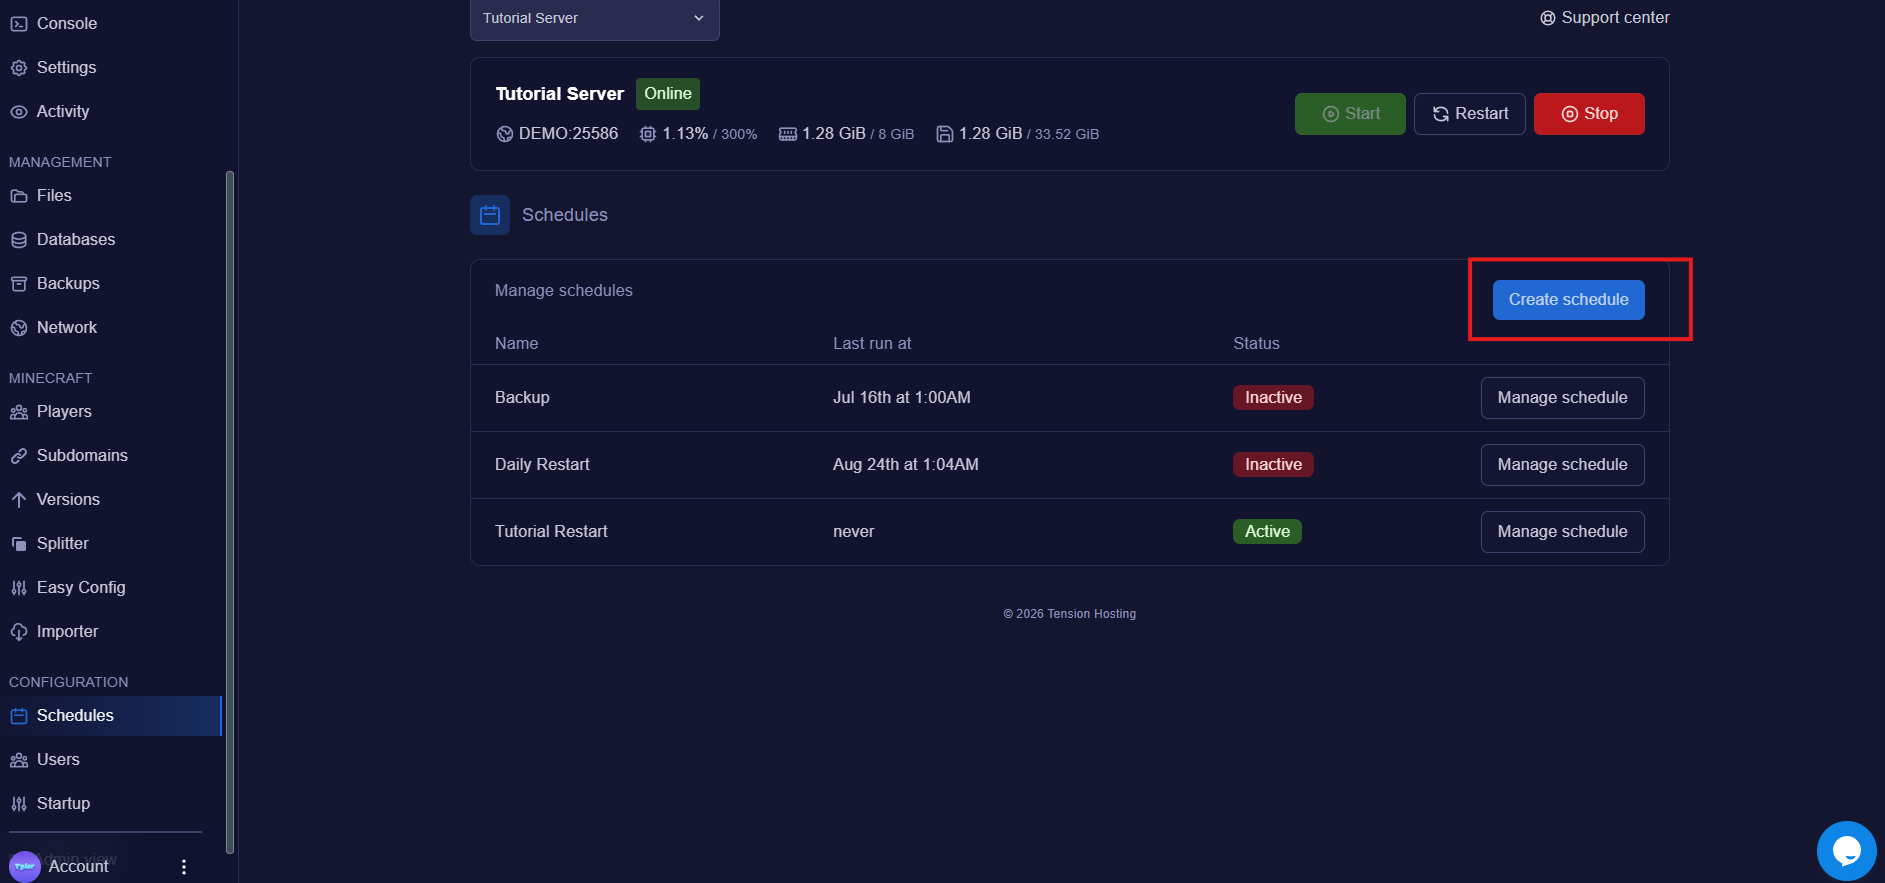Click the Online status badge

click(668, 94)
